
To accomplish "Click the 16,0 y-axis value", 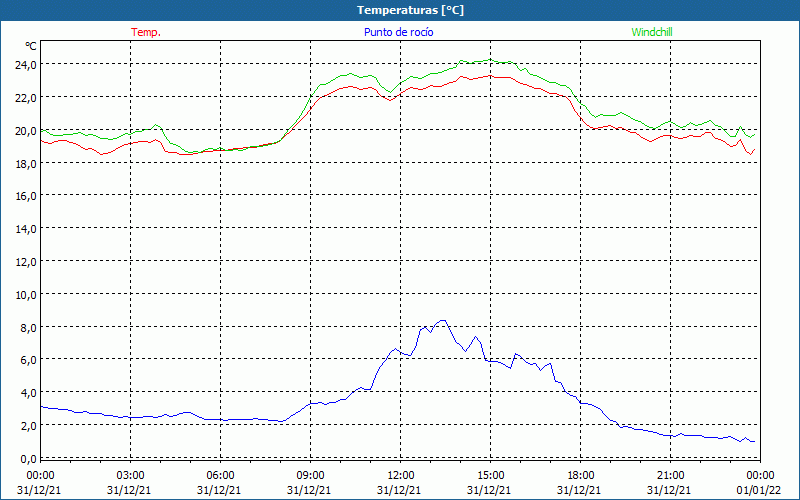I will coord(26,196).
